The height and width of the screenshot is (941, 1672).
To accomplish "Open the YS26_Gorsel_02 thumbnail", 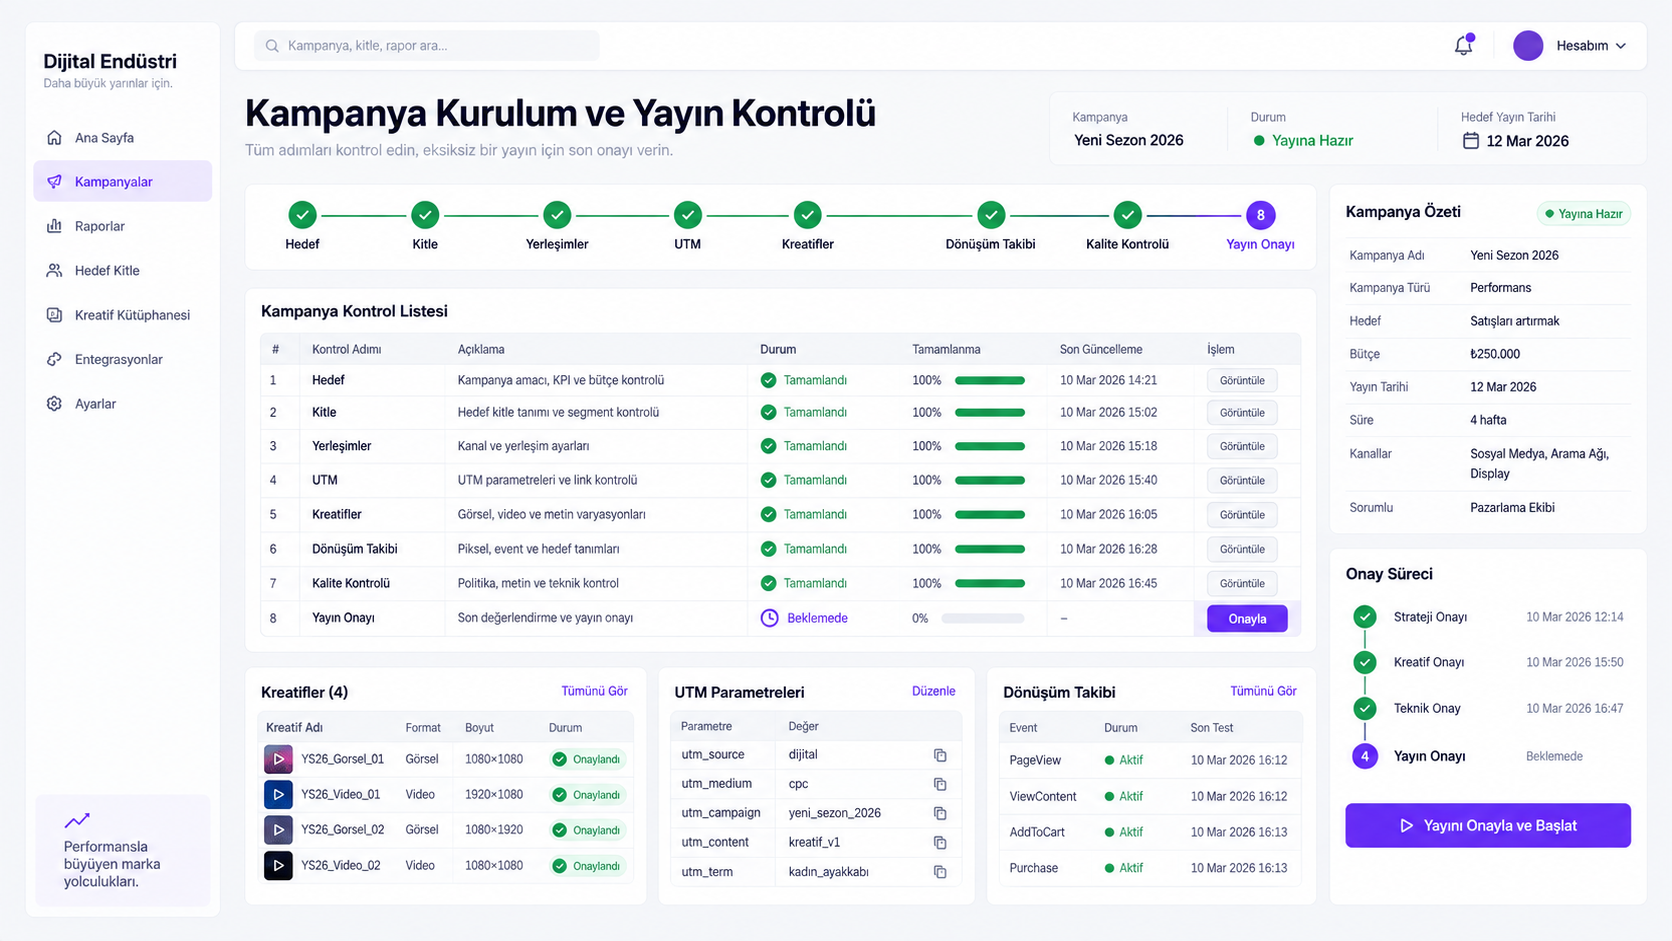I will click(278, 829).
